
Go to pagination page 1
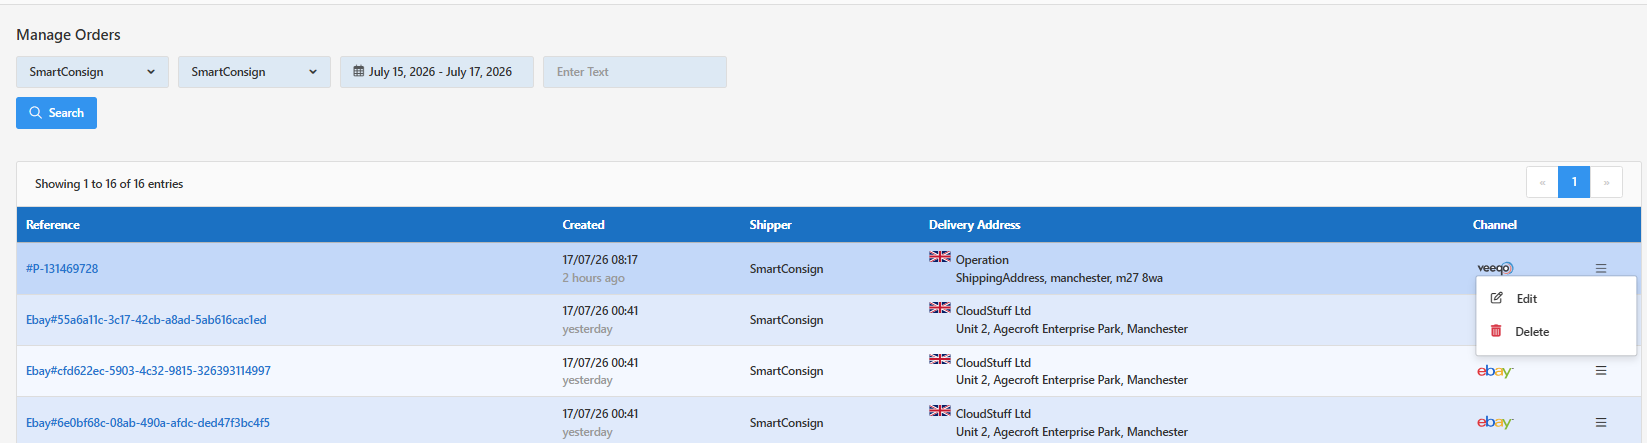(x=1574, y=182)
